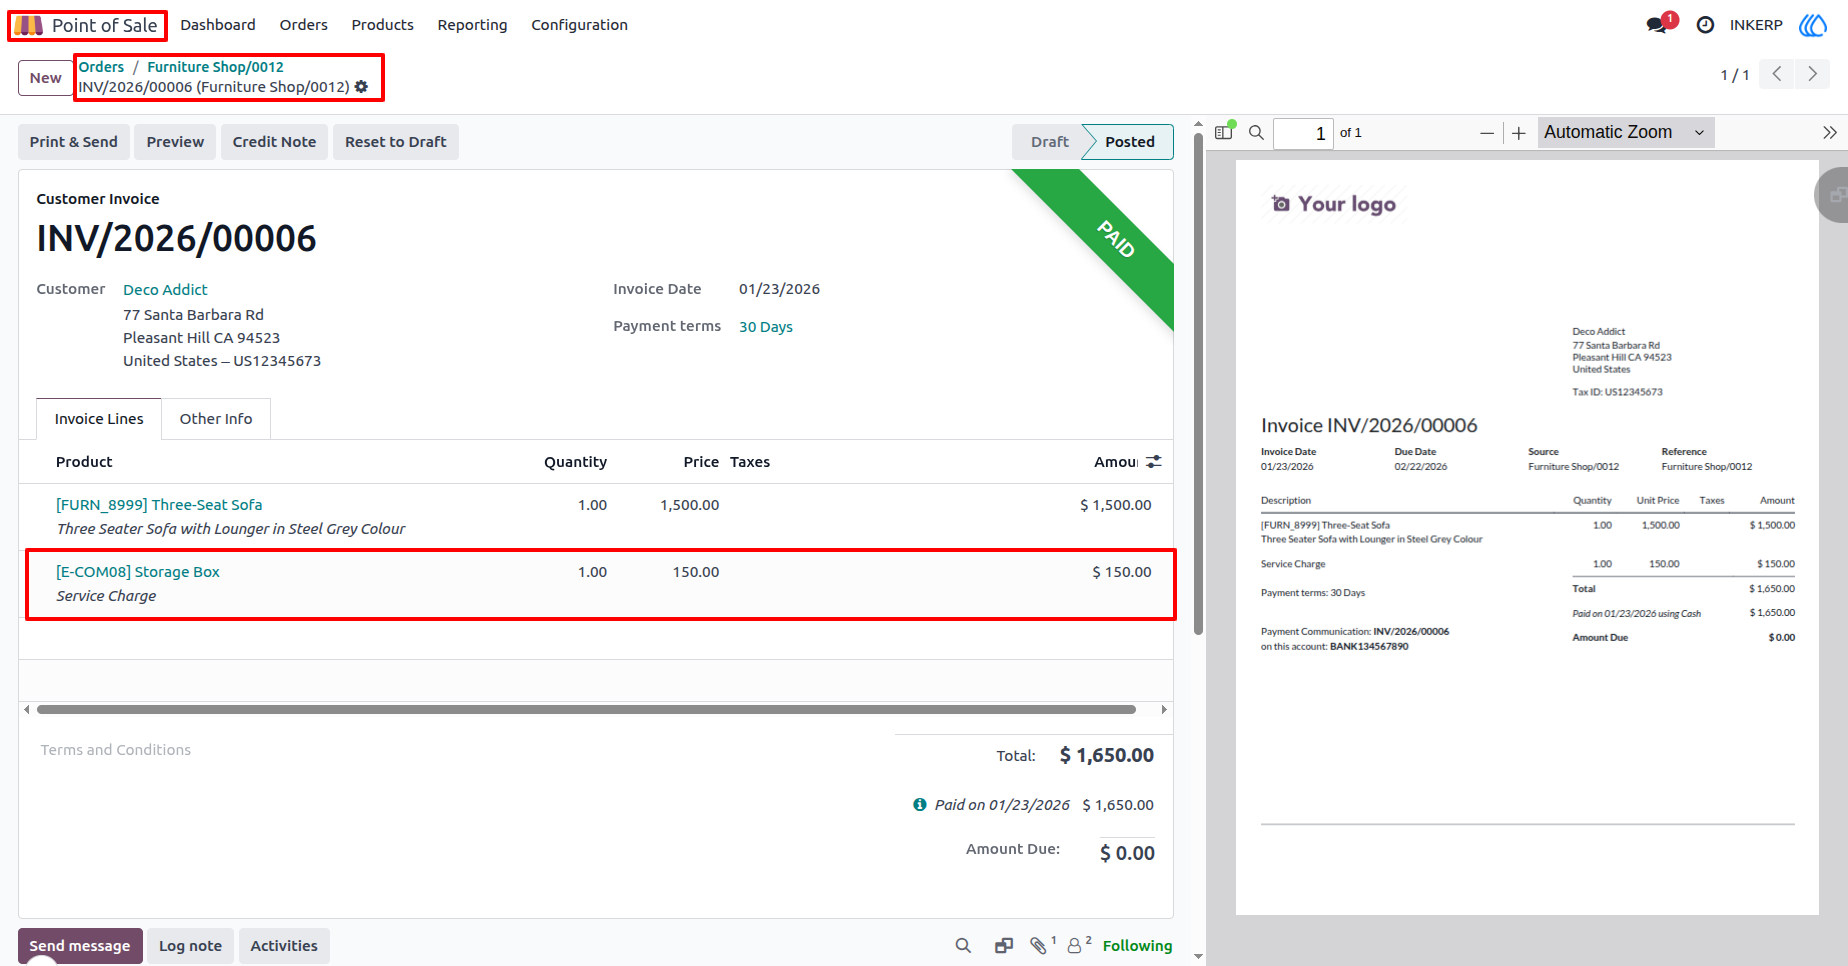Zoom in the PDF preview
1848x966 pixels.
pos(1519,133)
